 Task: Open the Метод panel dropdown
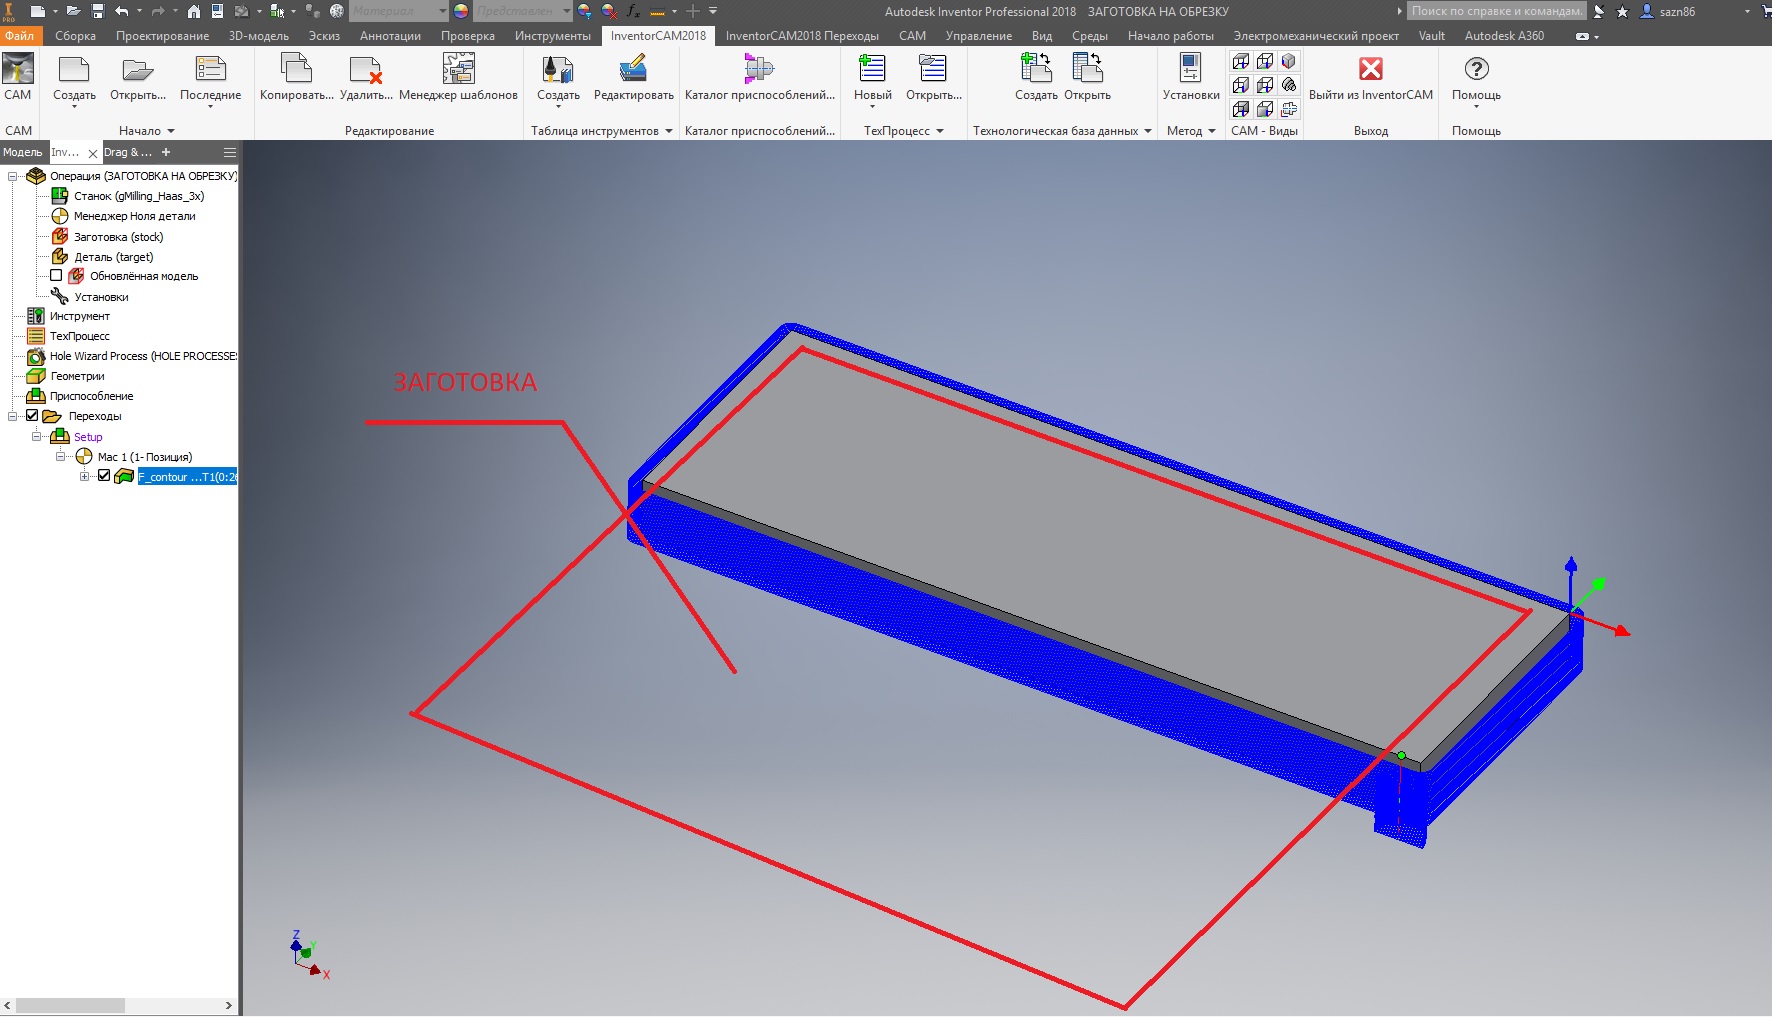click(1212, 131)
